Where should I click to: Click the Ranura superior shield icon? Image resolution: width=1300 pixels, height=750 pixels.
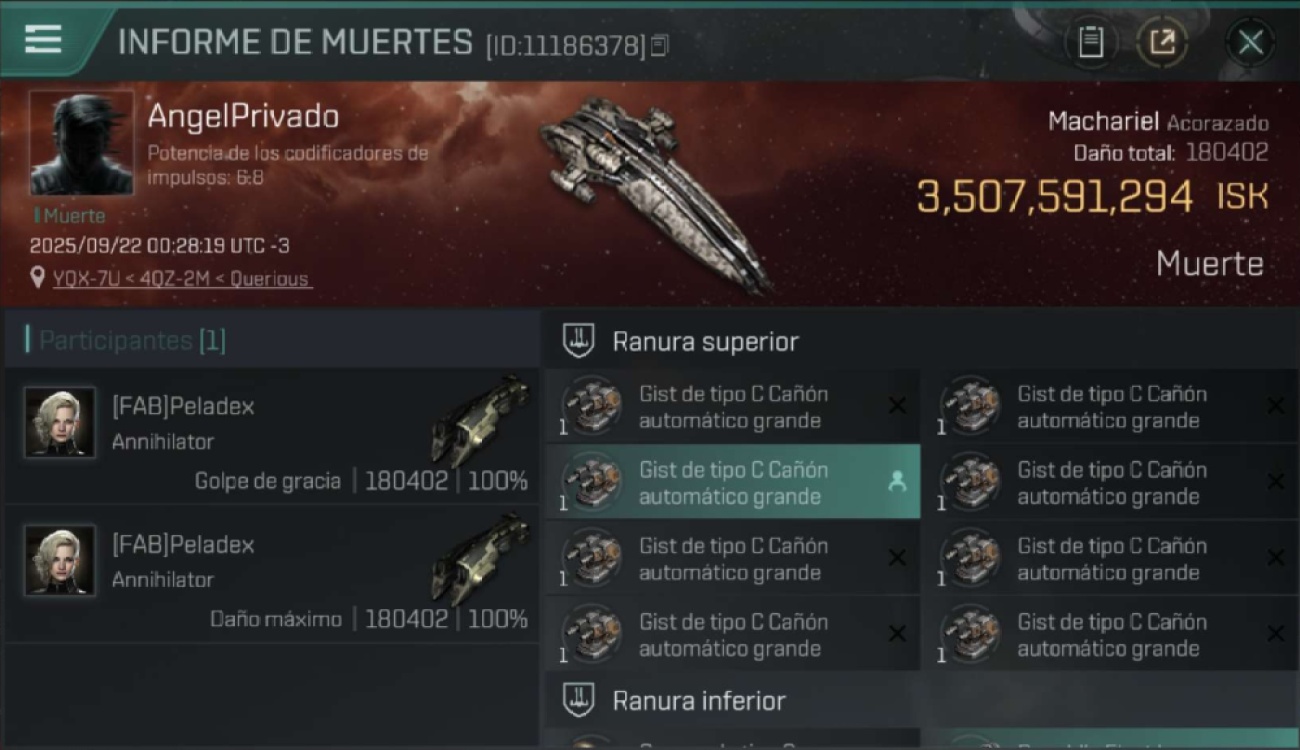pyautogui.click(x=579, y=341)
